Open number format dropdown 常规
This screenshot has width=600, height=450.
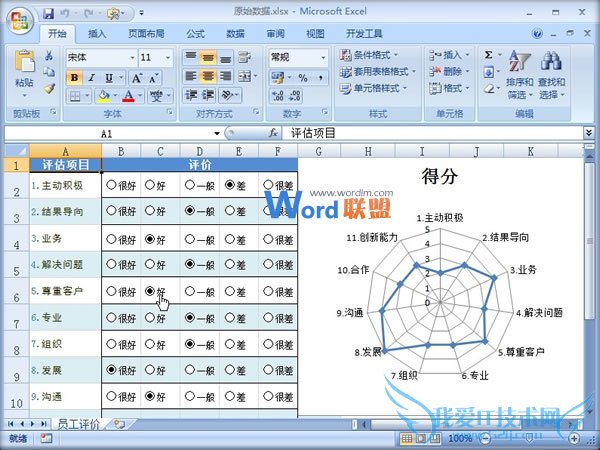(x=323, y=58)
